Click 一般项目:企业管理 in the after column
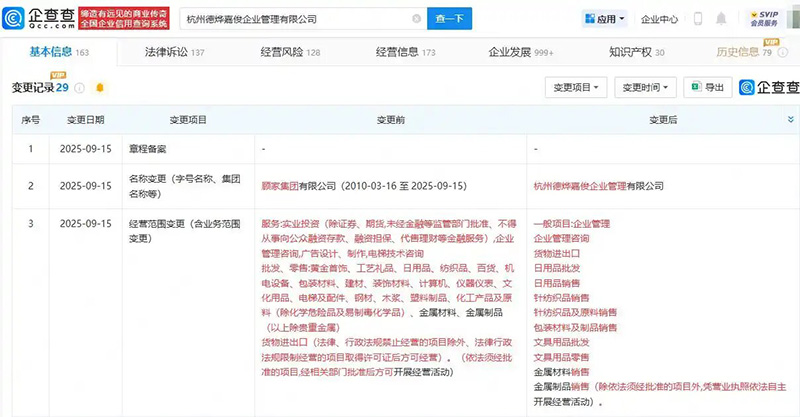 (x=572, y=224)
